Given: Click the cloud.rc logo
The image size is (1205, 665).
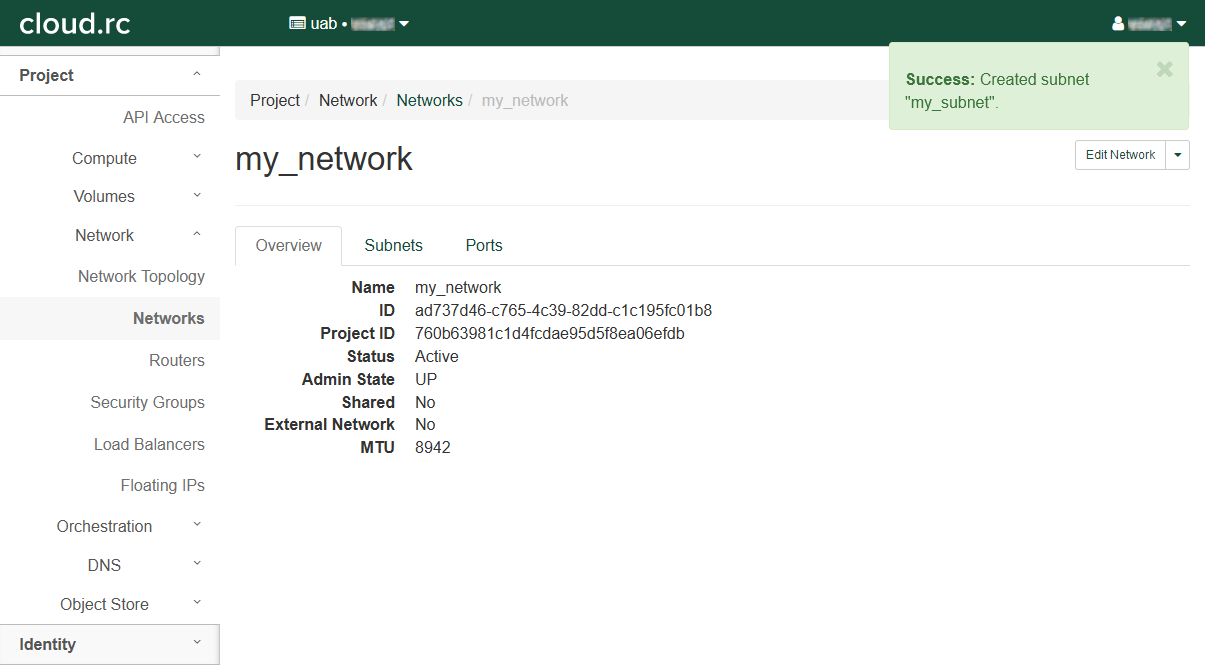Looking at the screenshot, I should tap(75, 23).
